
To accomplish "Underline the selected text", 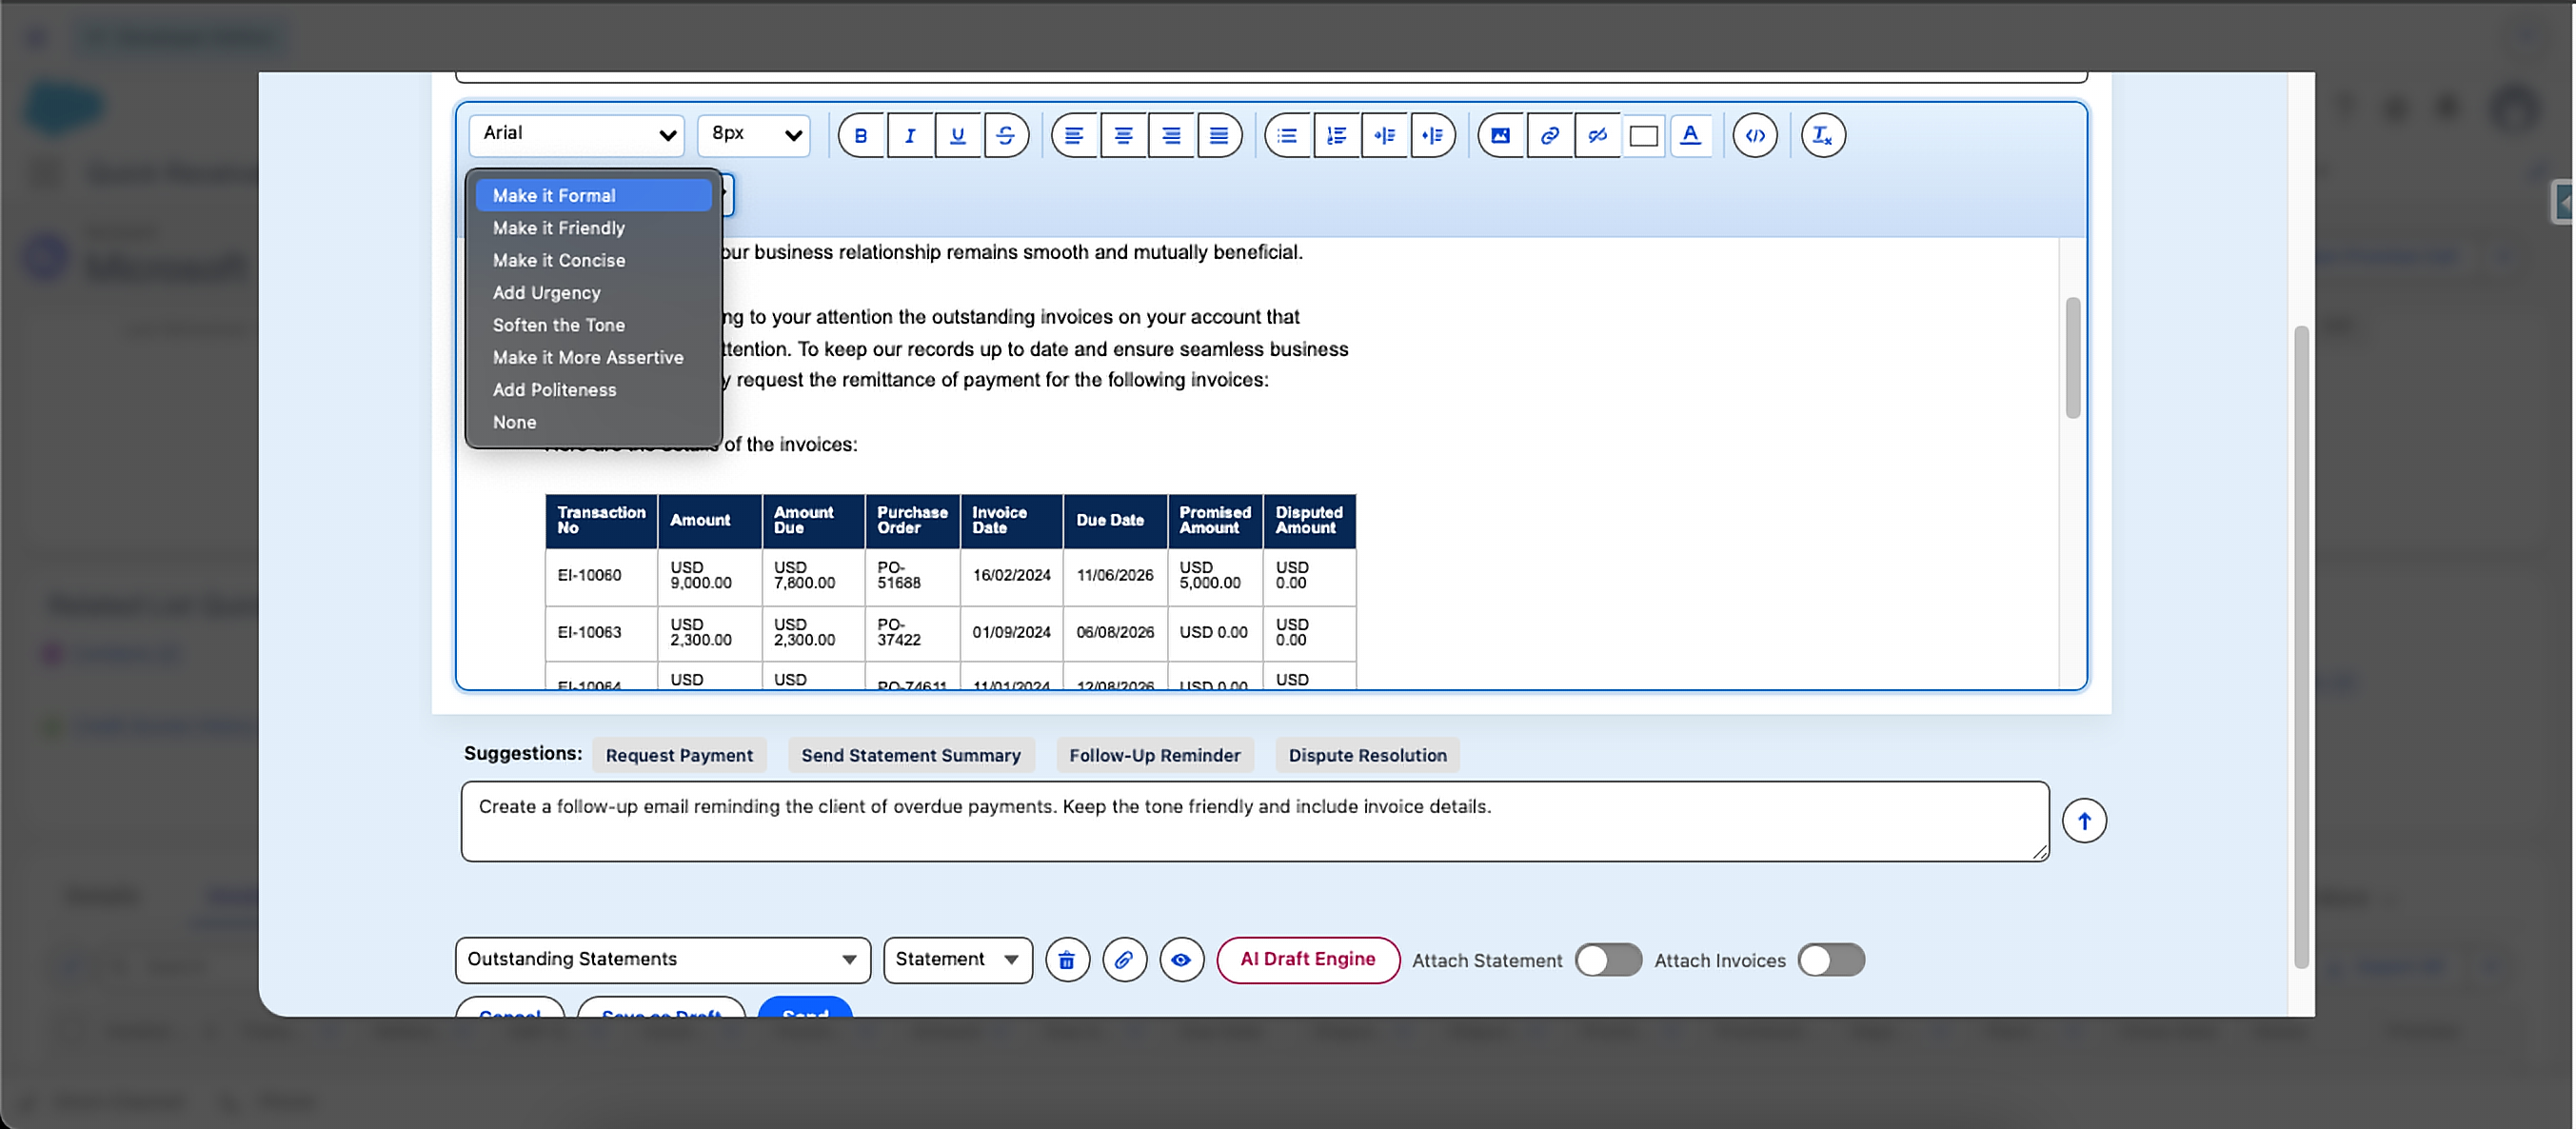I will tap(958, 136).
